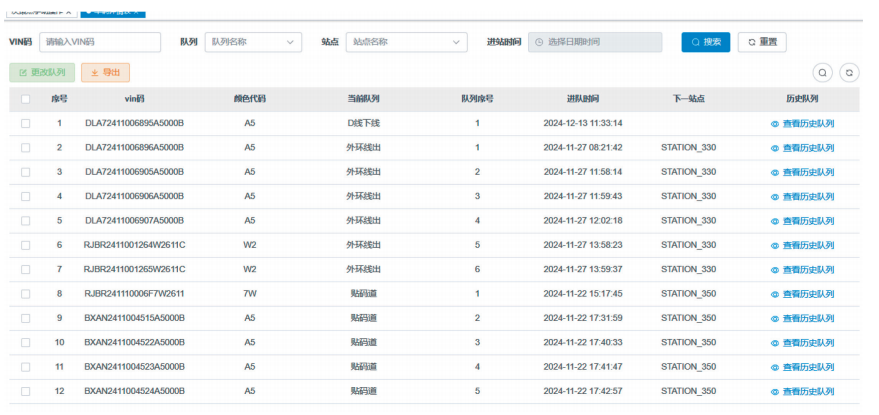Click the eye icon in row 6

(774, 245)
